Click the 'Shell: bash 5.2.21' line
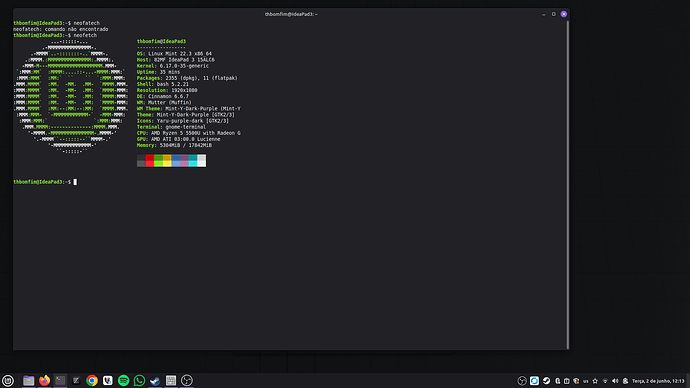Screen dimensions: 690x388 [x=163, y=84]
